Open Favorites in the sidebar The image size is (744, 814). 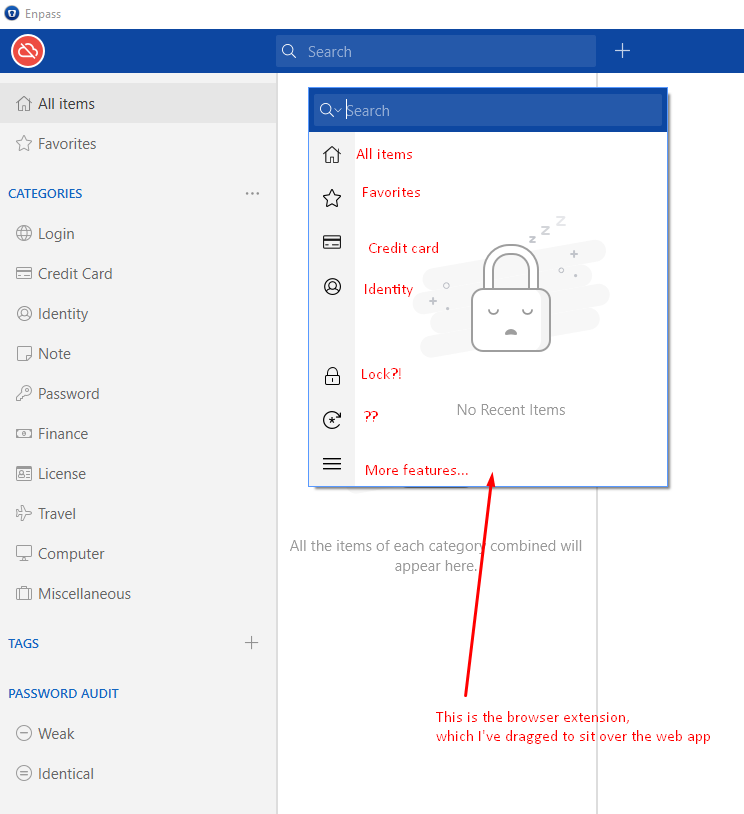[x=138, y=144]
